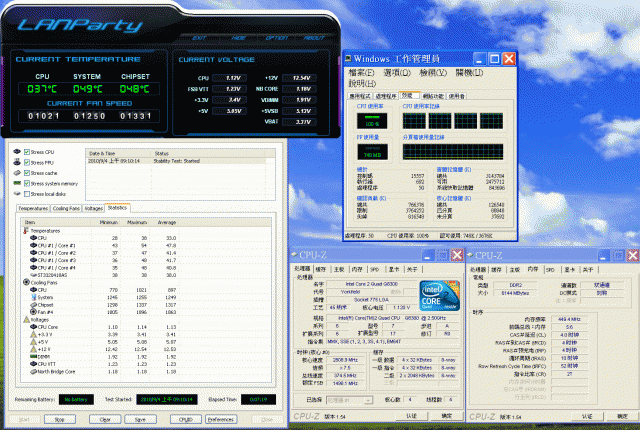Click the chip icon beside CPU Core voltage

click(33, 327)
